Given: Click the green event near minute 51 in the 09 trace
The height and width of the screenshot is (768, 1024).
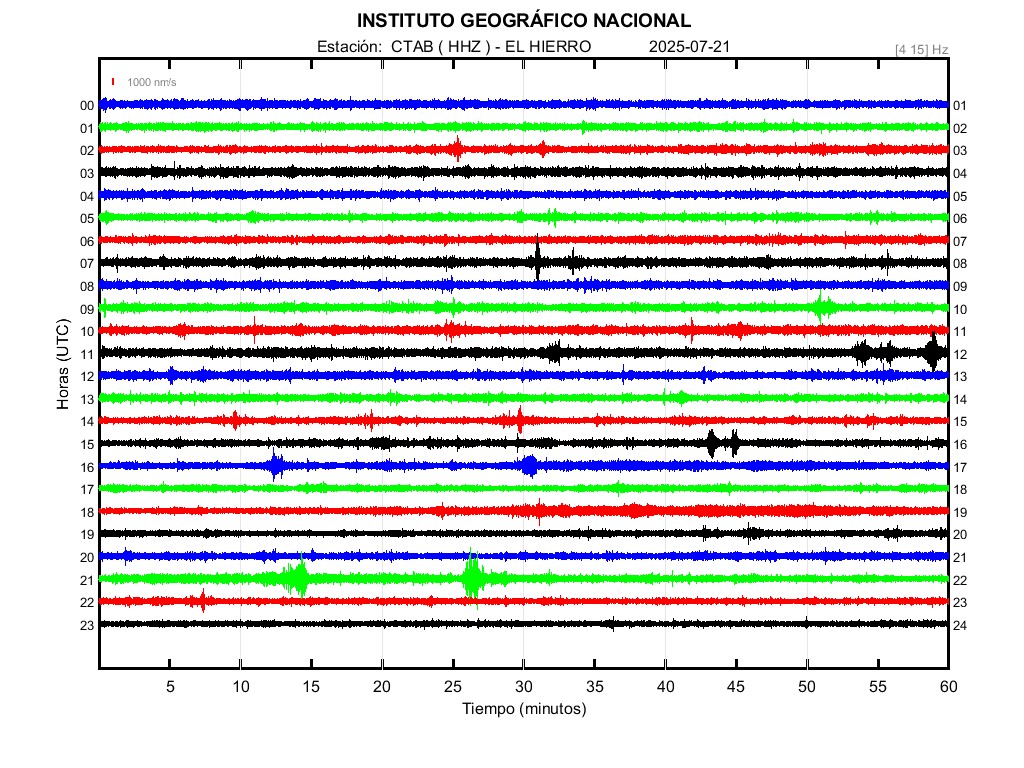Looking at the screenshot, I should [823, 306].
